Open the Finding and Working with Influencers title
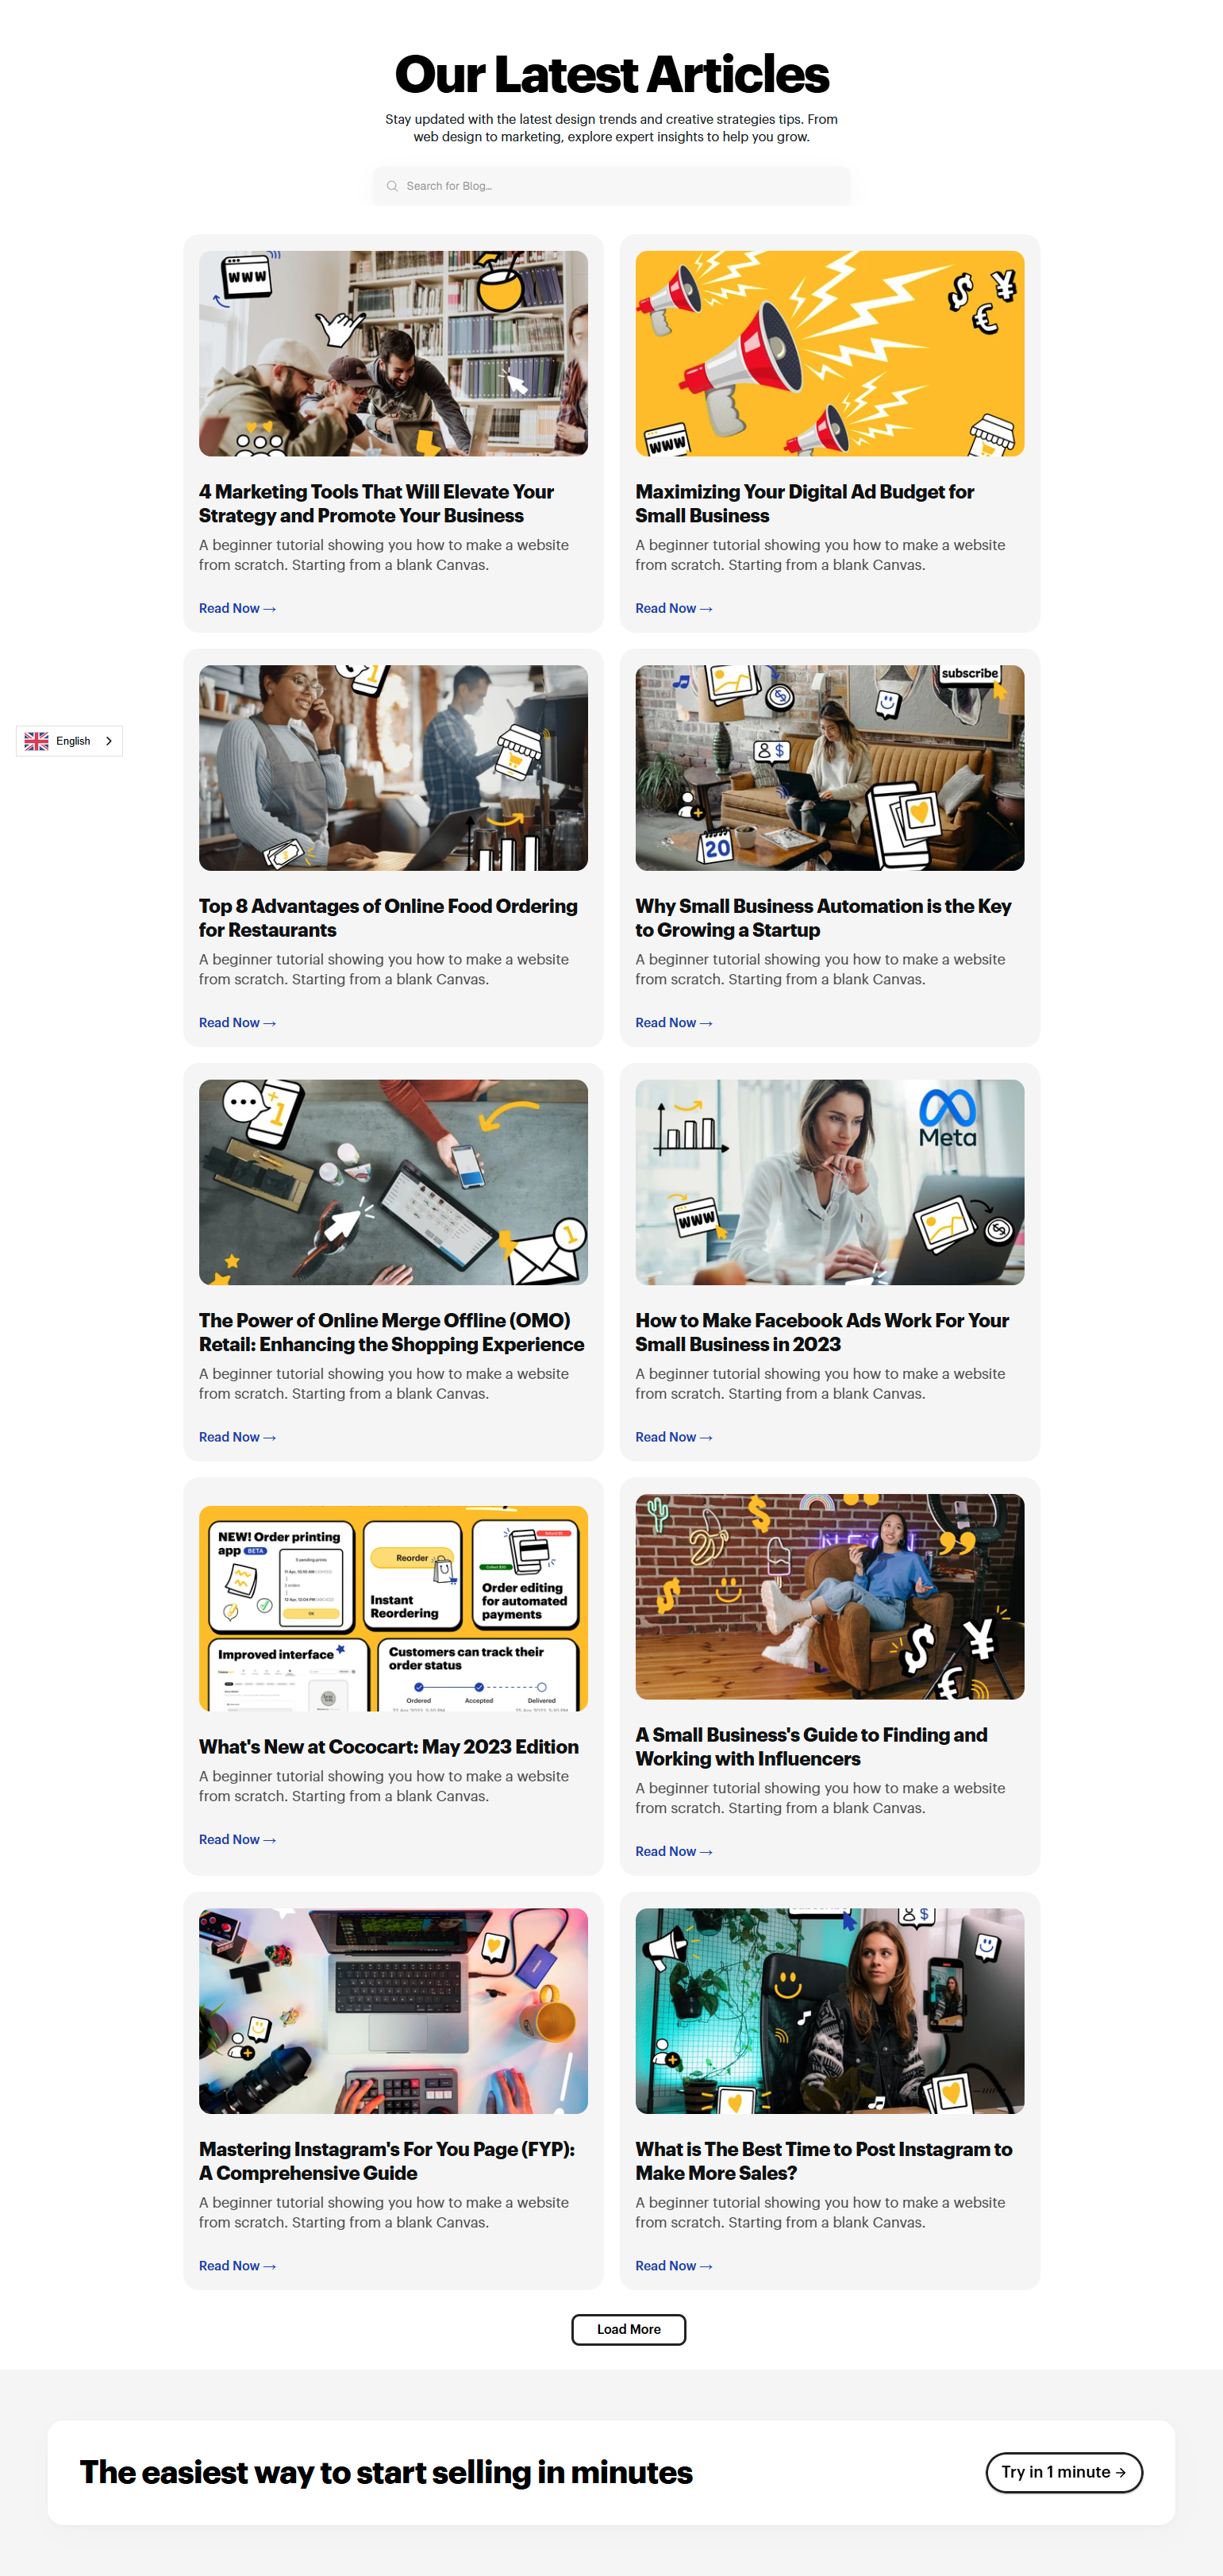The image size is (1223, 2576). (811, 1746)
